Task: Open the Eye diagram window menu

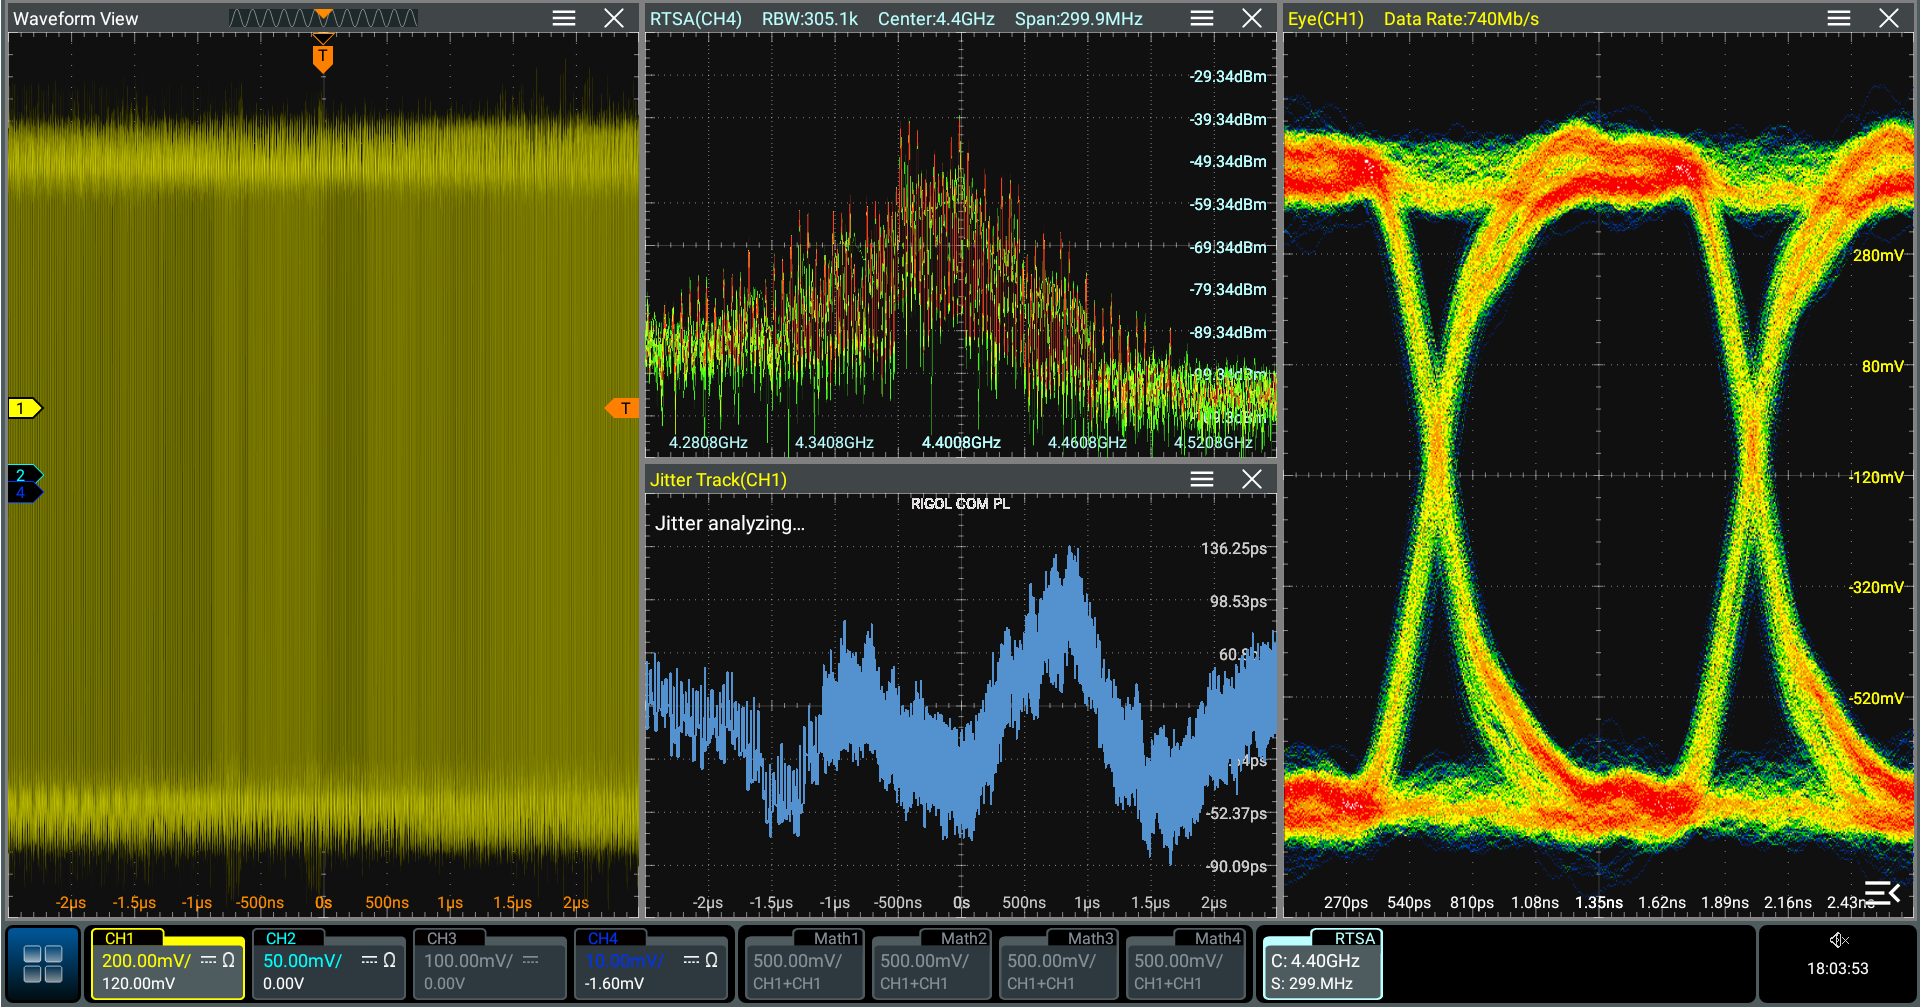Action: [1839, 18]
